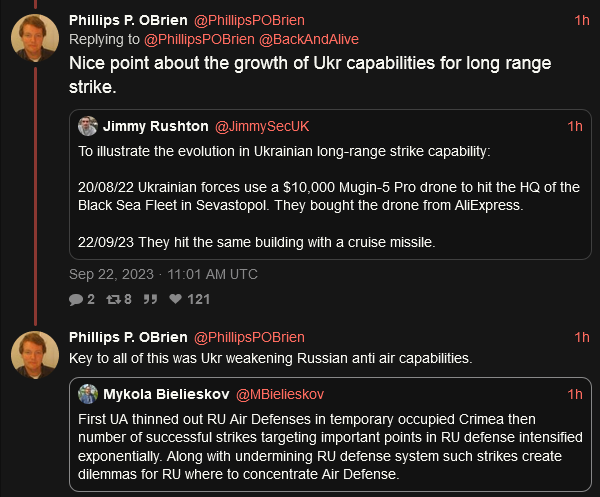Viewport: 600px width, 497px height.
Task: Click the quote tweet icon
Action: click(151, 298)
